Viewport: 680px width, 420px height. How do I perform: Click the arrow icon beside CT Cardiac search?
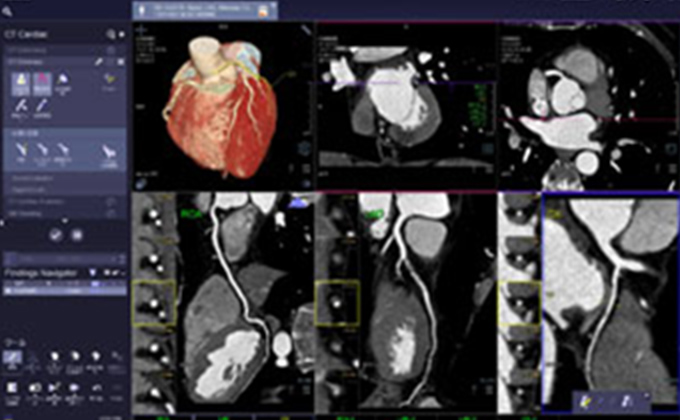pyautogui.click(x=121, y=34)
